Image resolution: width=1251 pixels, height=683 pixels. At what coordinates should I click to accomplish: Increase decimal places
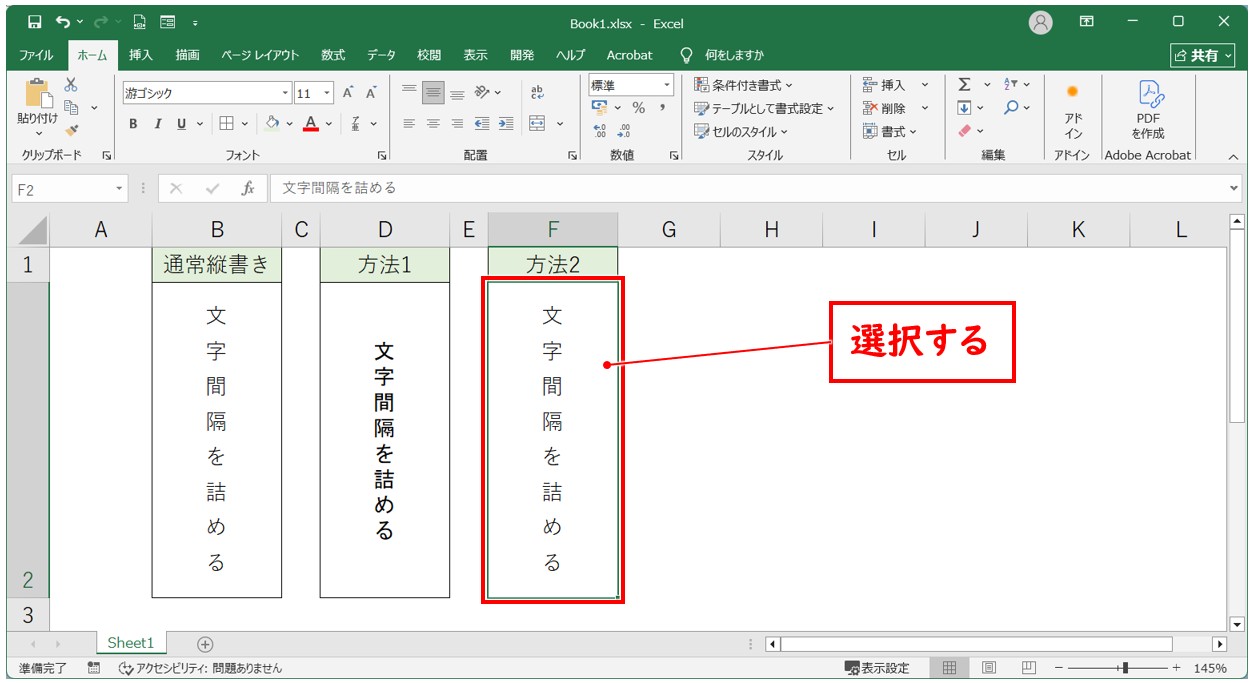(x=600, y=131)
